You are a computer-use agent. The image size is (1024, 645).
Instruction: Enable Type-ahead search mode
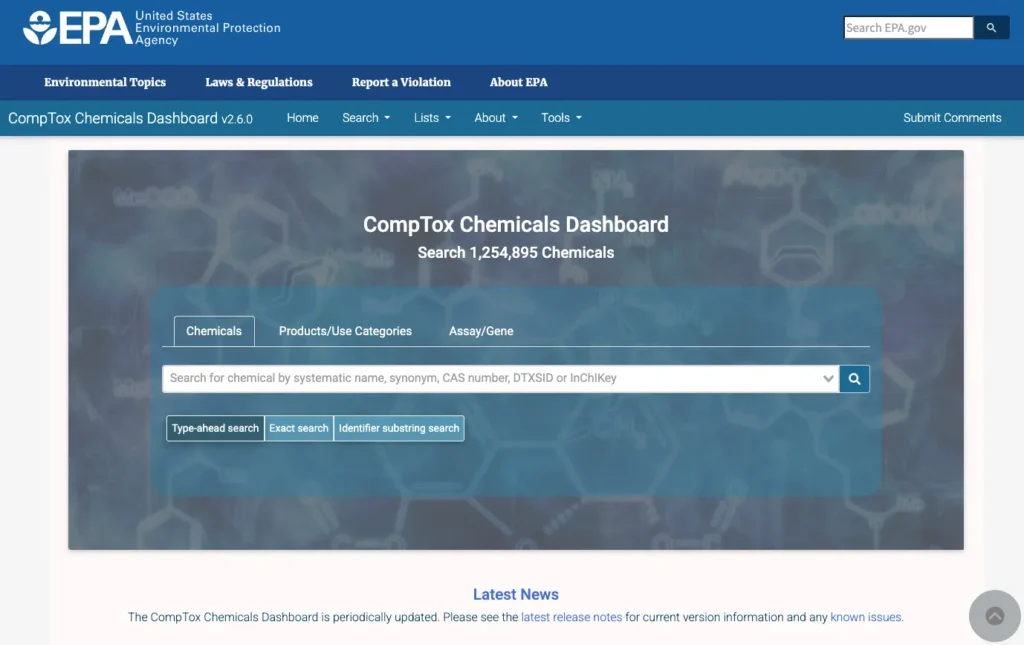[215, 428]
